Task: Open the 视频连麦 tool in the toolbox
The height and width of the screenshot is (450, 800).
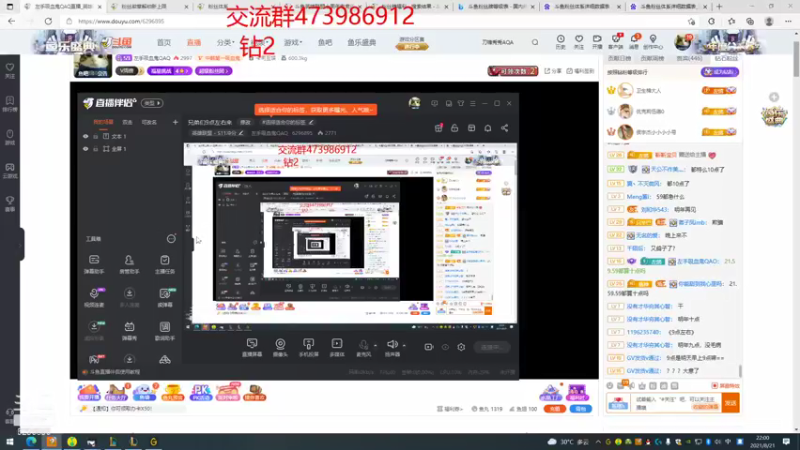Action: tap(94, 297)
